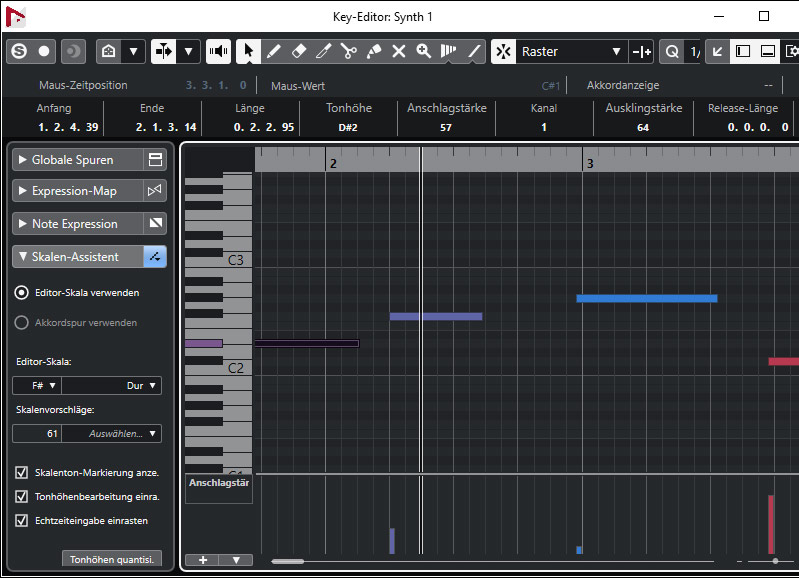Viewport: 799px width, 578px height.
Task: Select the Erase tool
Action: [298, 51]
